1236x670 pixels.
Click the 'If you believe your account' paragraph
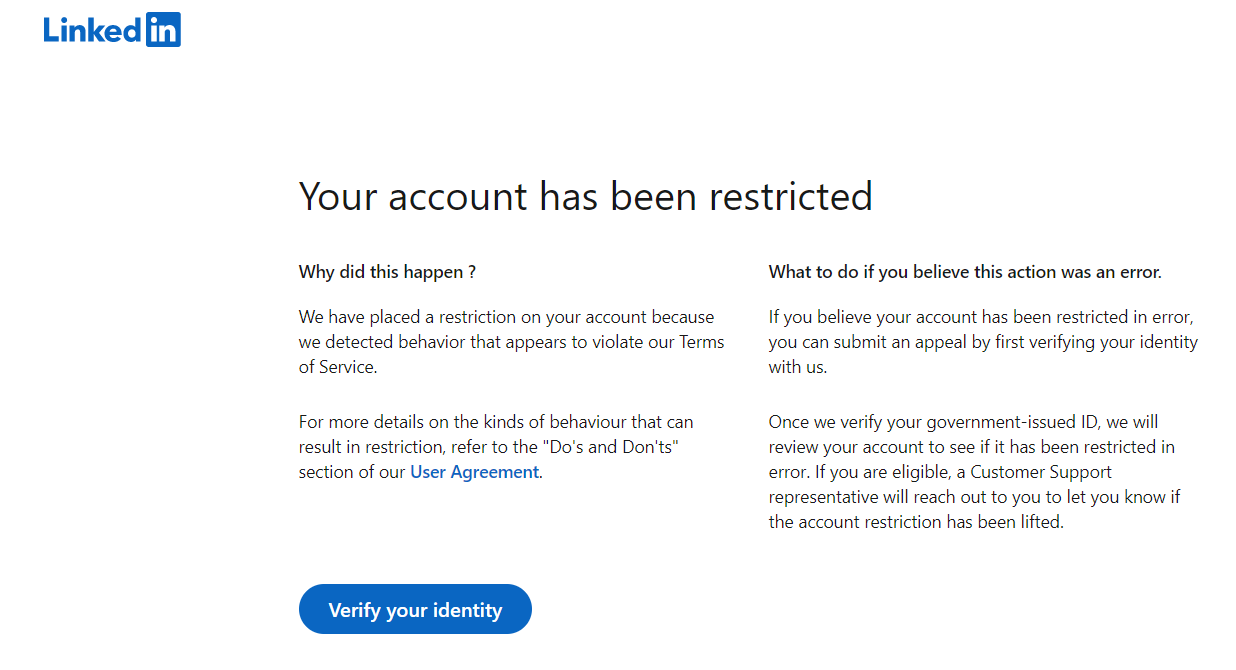click(983, 342)
